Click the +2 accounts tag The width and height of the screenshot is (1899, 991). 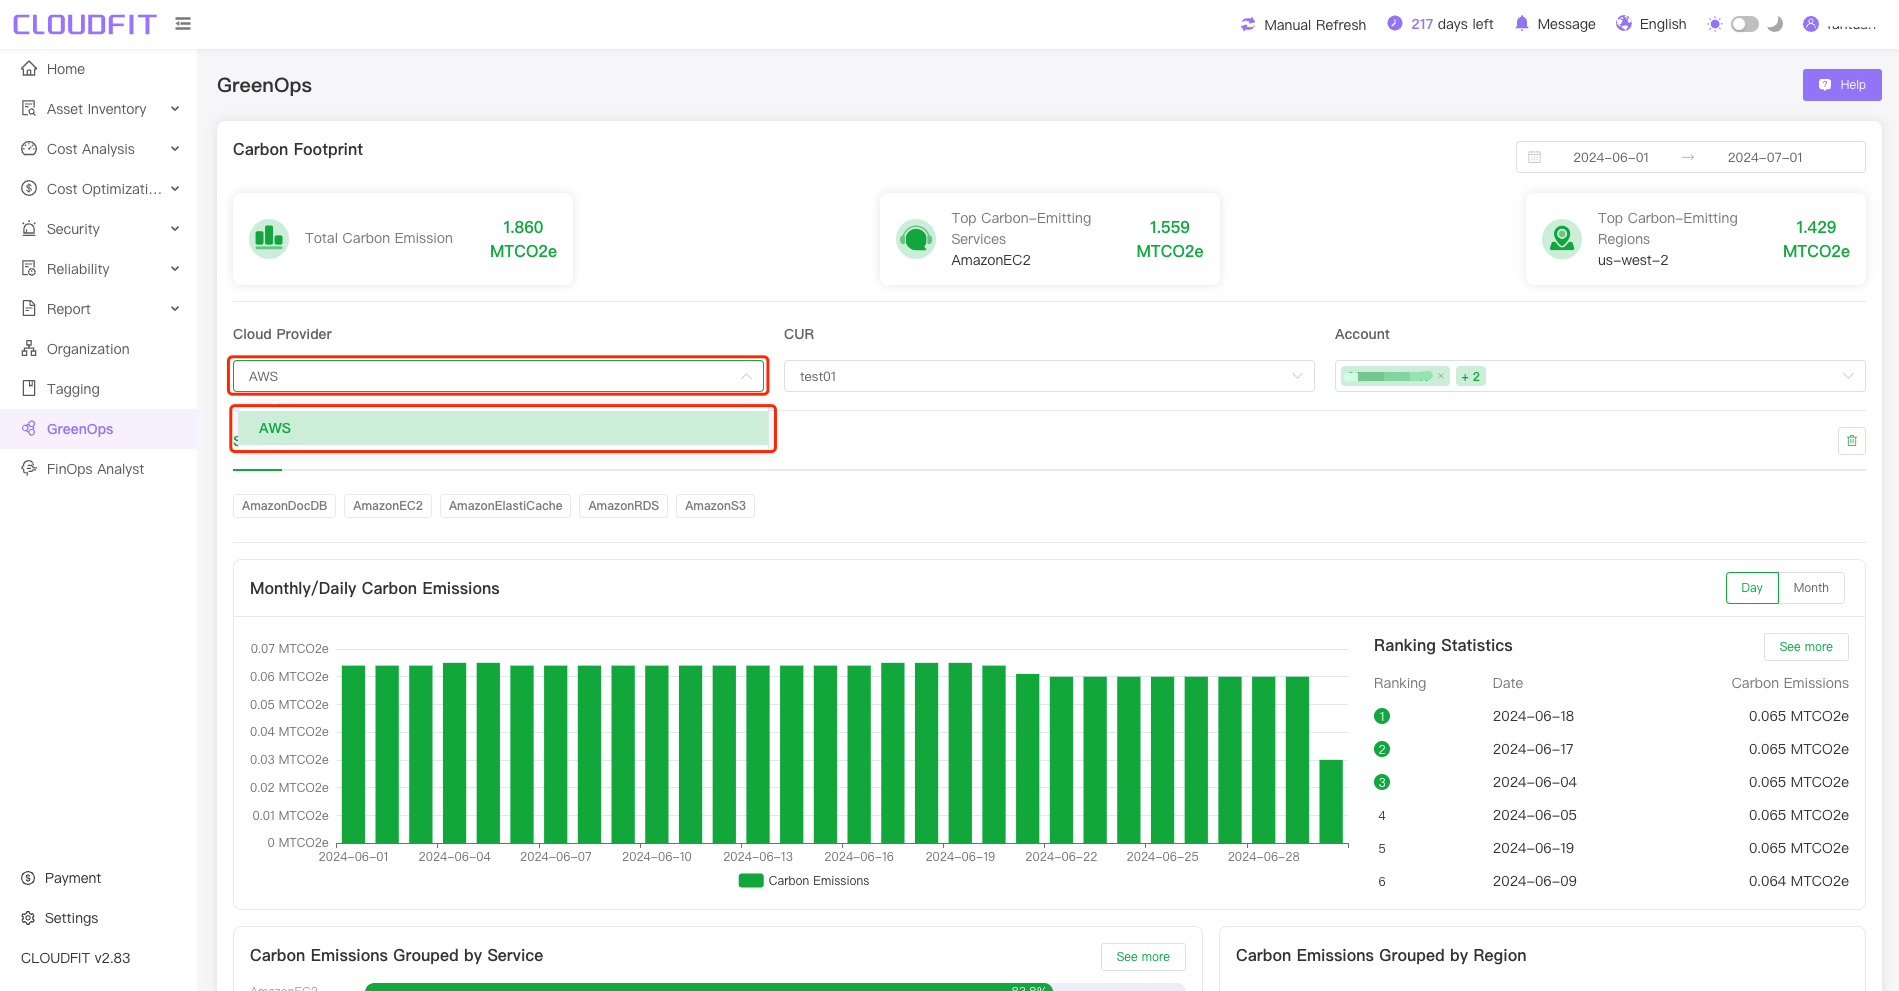pos(1471,376)
